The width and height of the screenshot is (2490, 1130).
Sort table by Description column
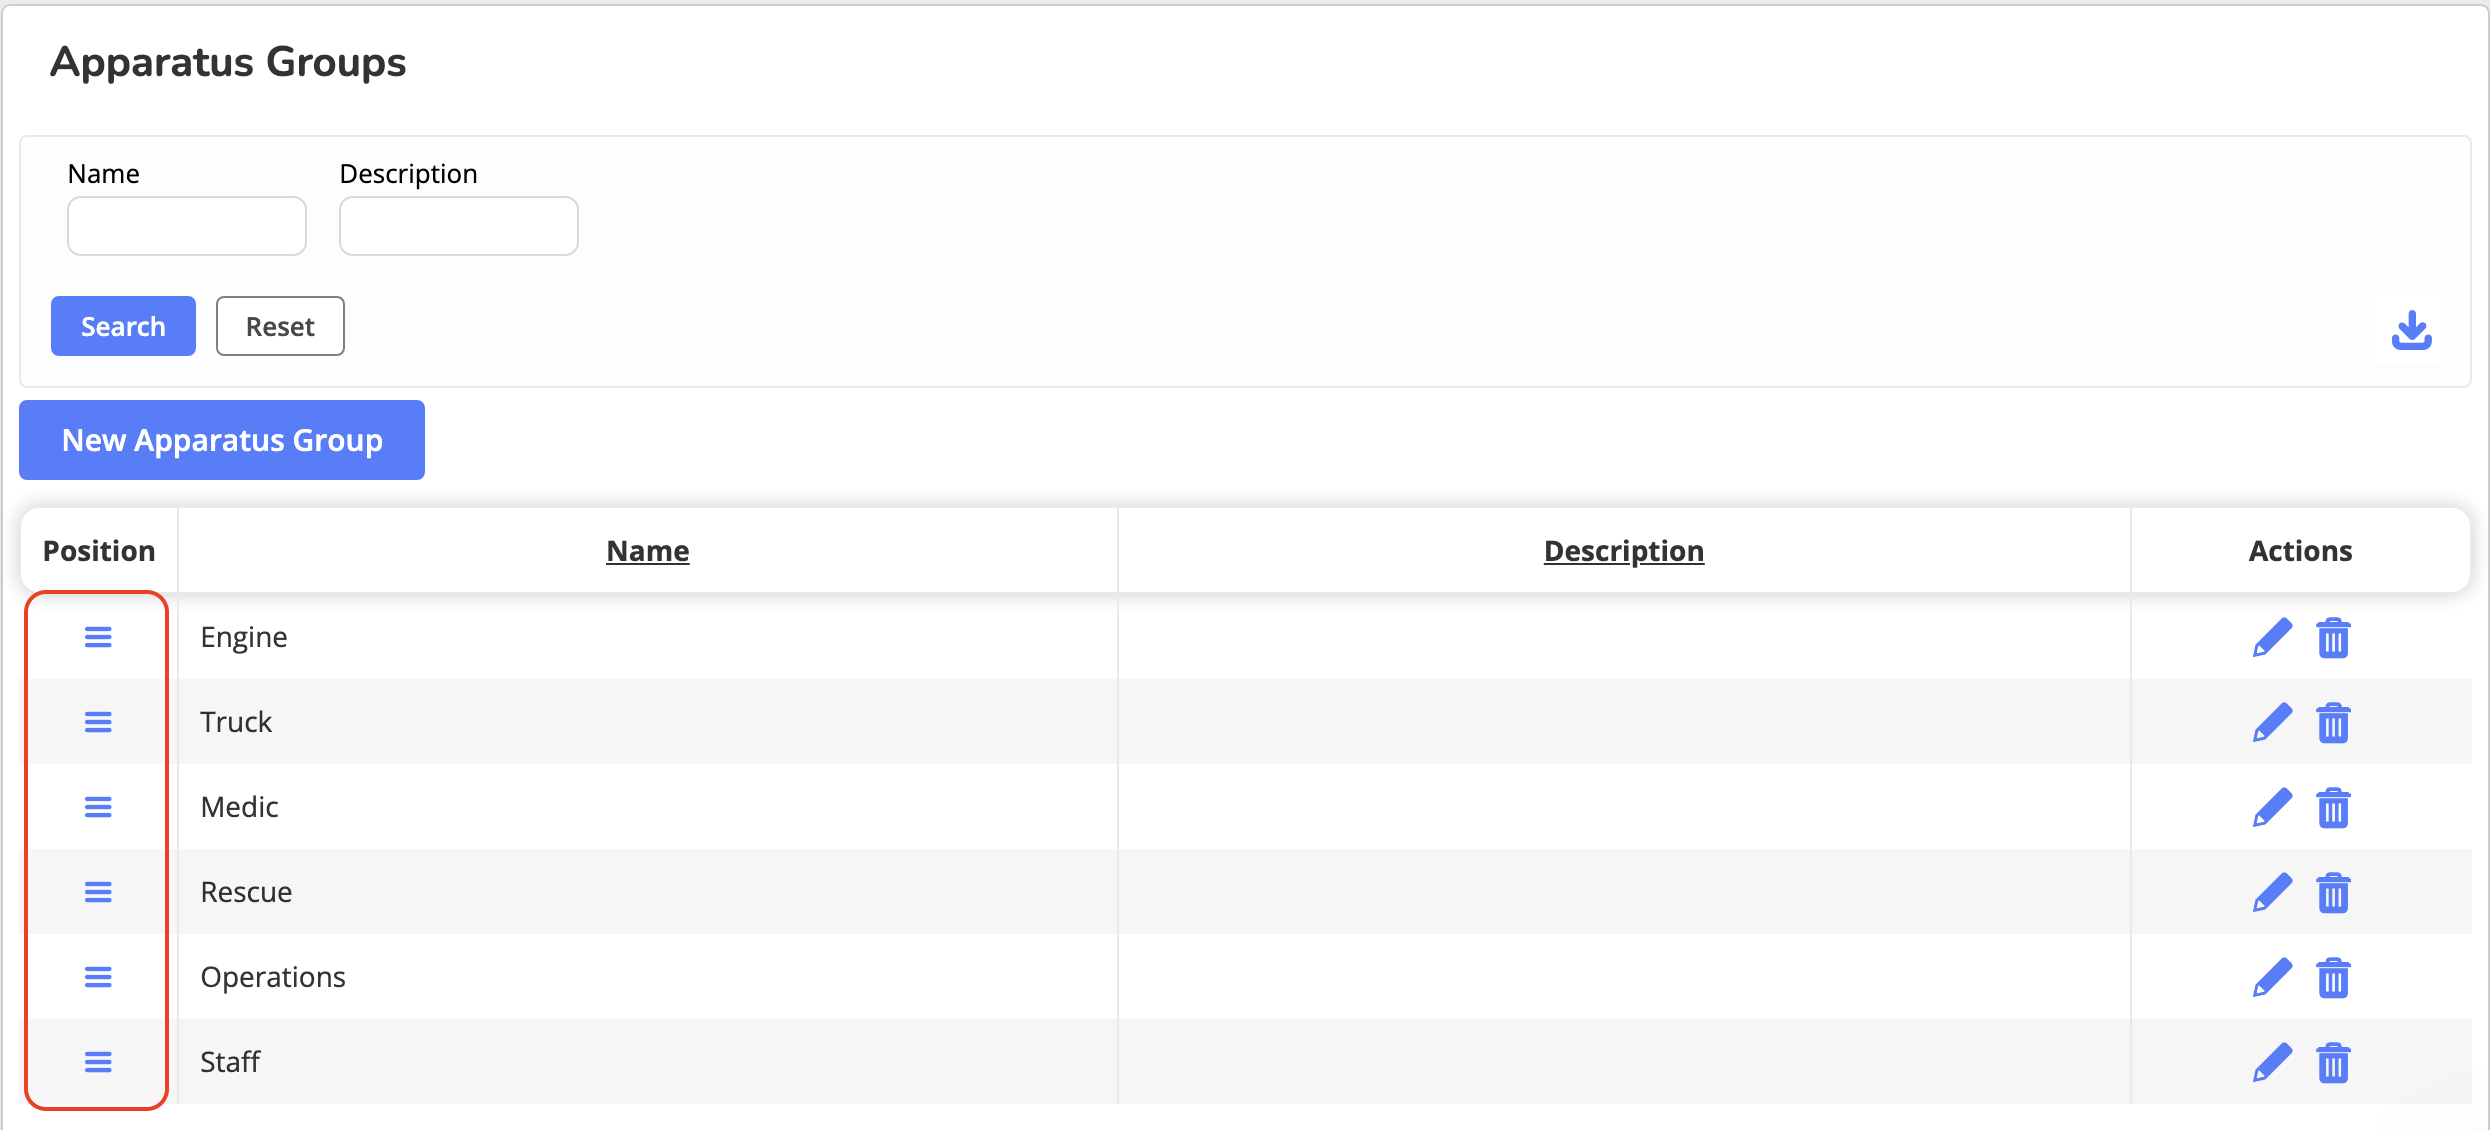[x=1623, y=551]
